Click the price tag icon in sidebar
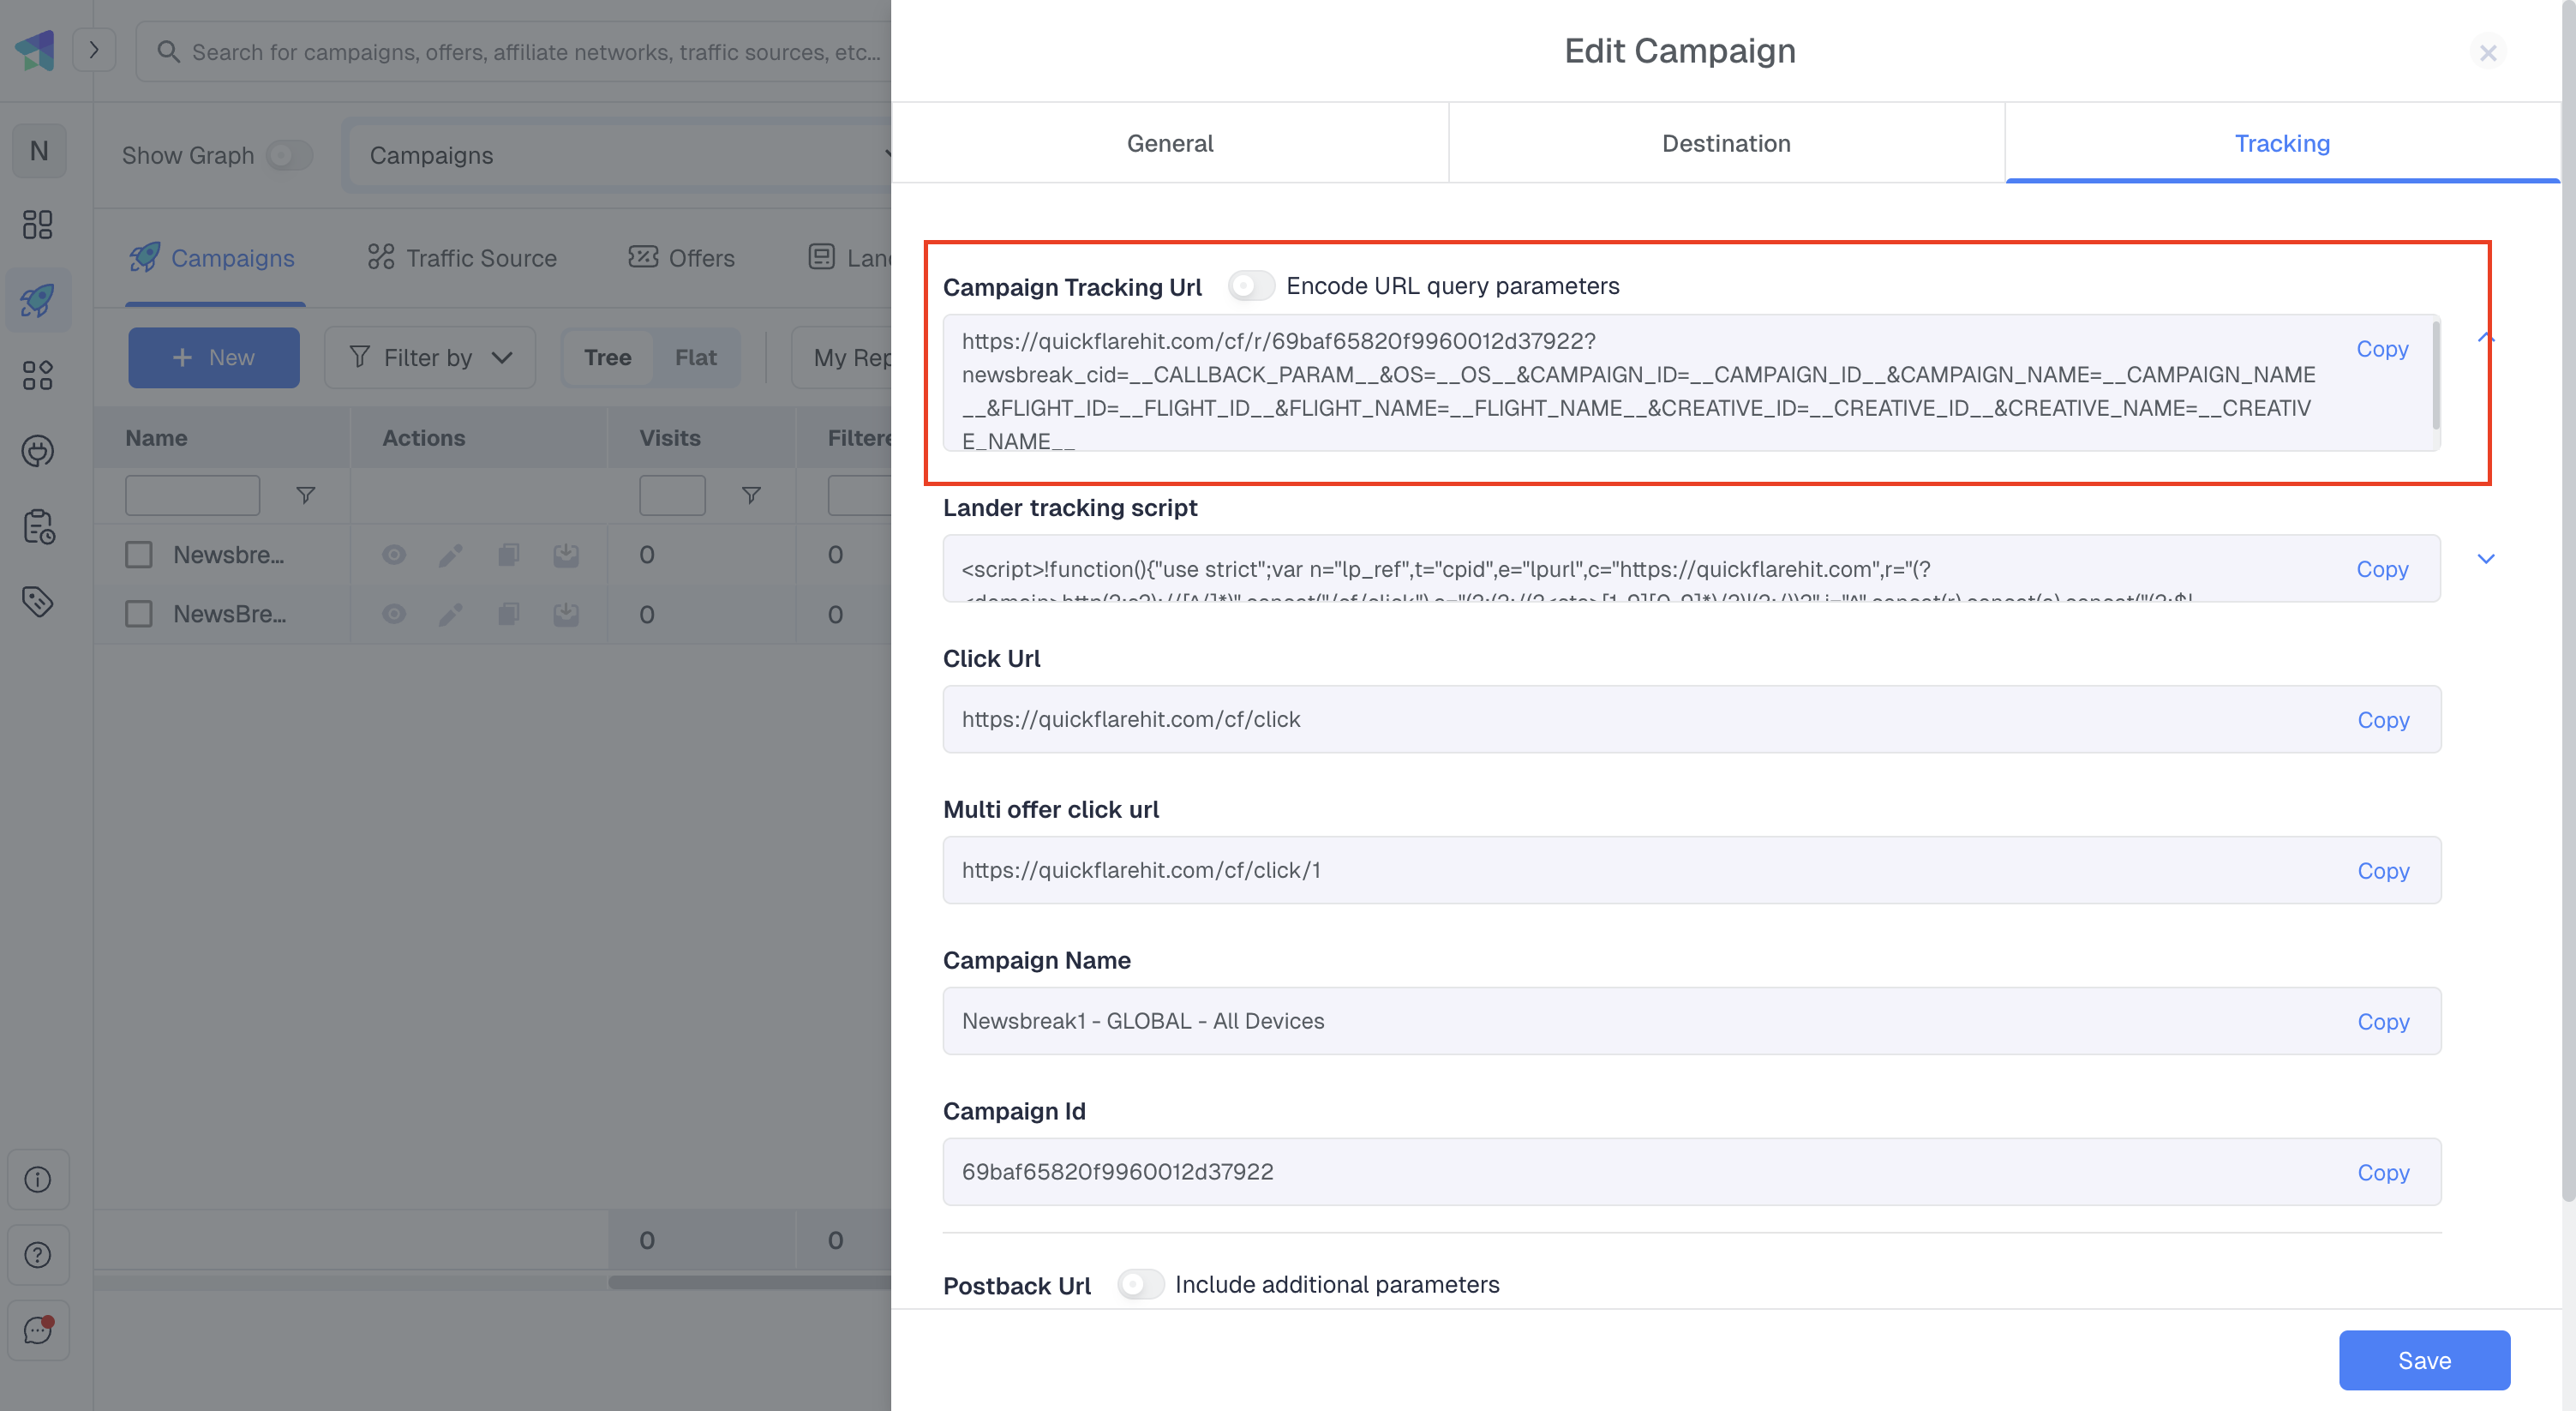 click(38, 601)
